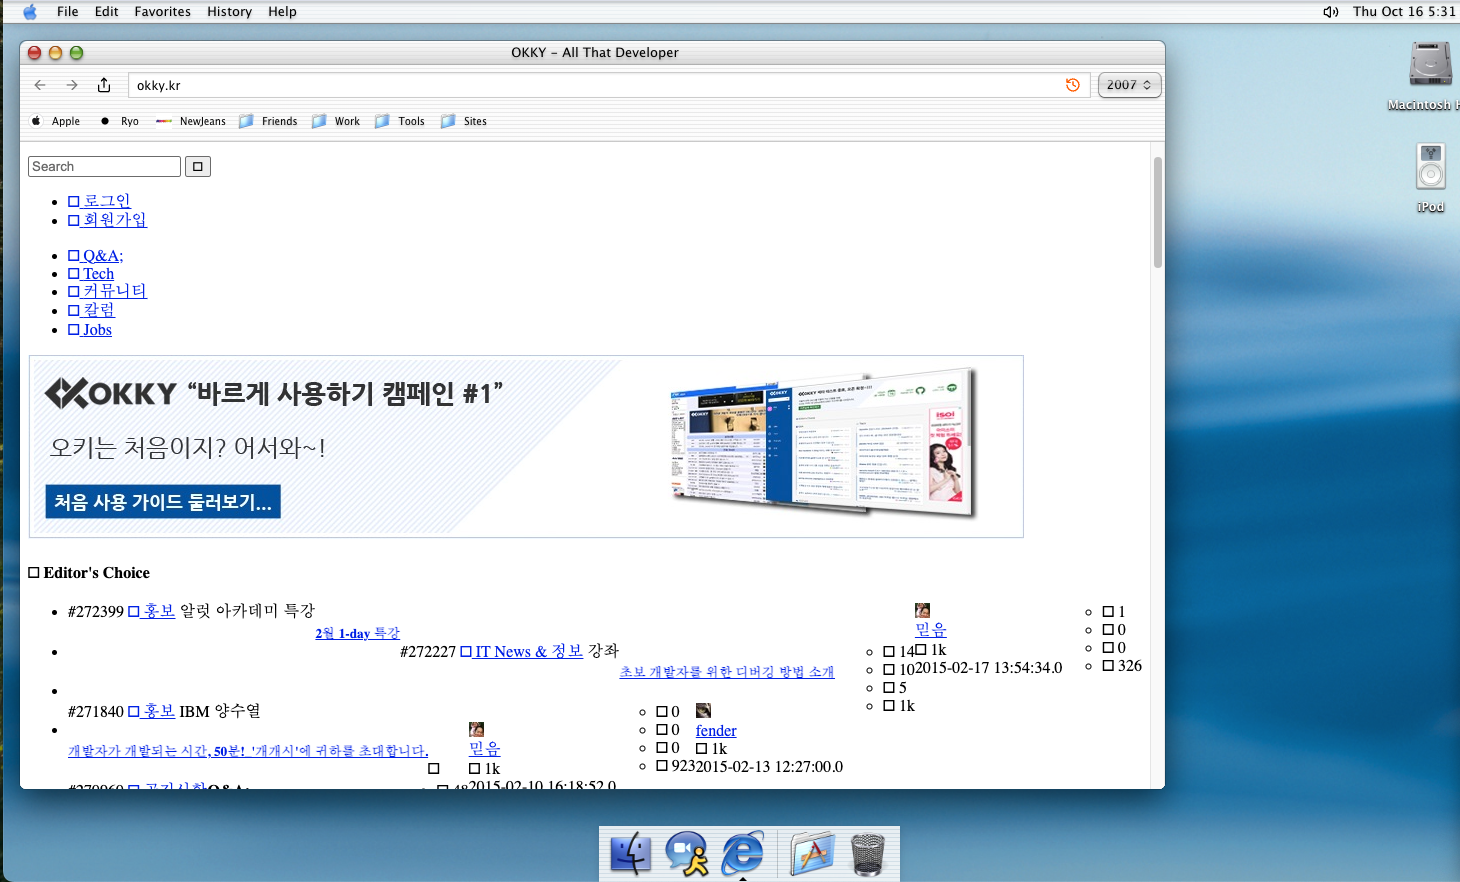Open the Help menu
The width and height of the screenshot is (1460, 882).
point(282,12)
